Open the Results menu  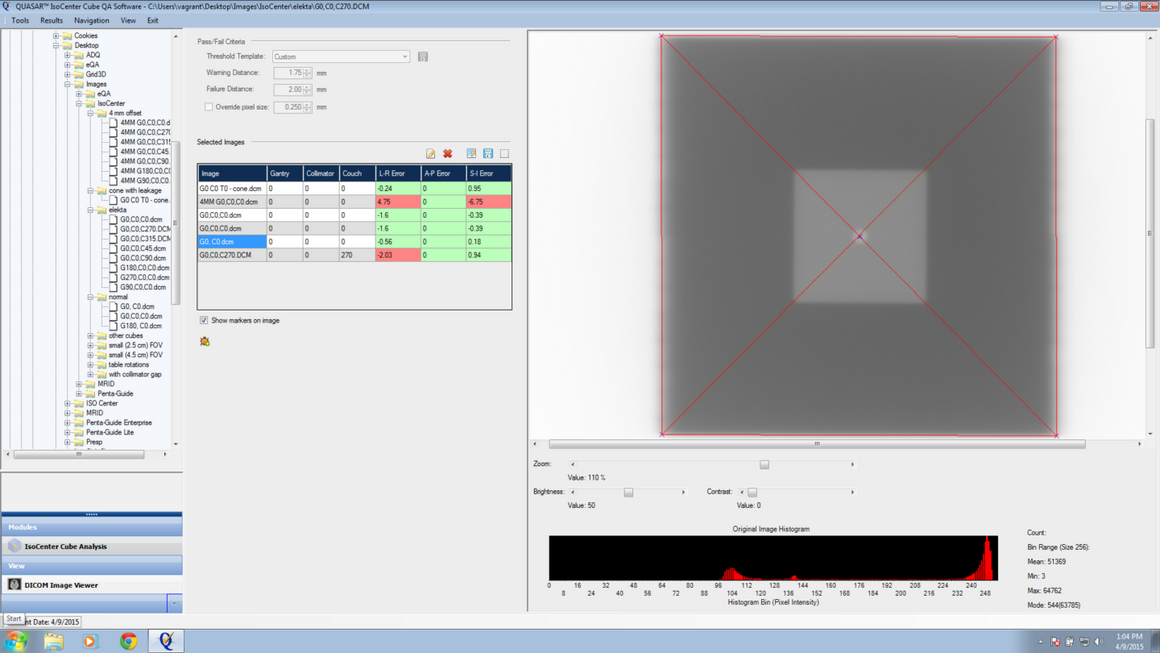pyautogui.click(x=51, y=20)
